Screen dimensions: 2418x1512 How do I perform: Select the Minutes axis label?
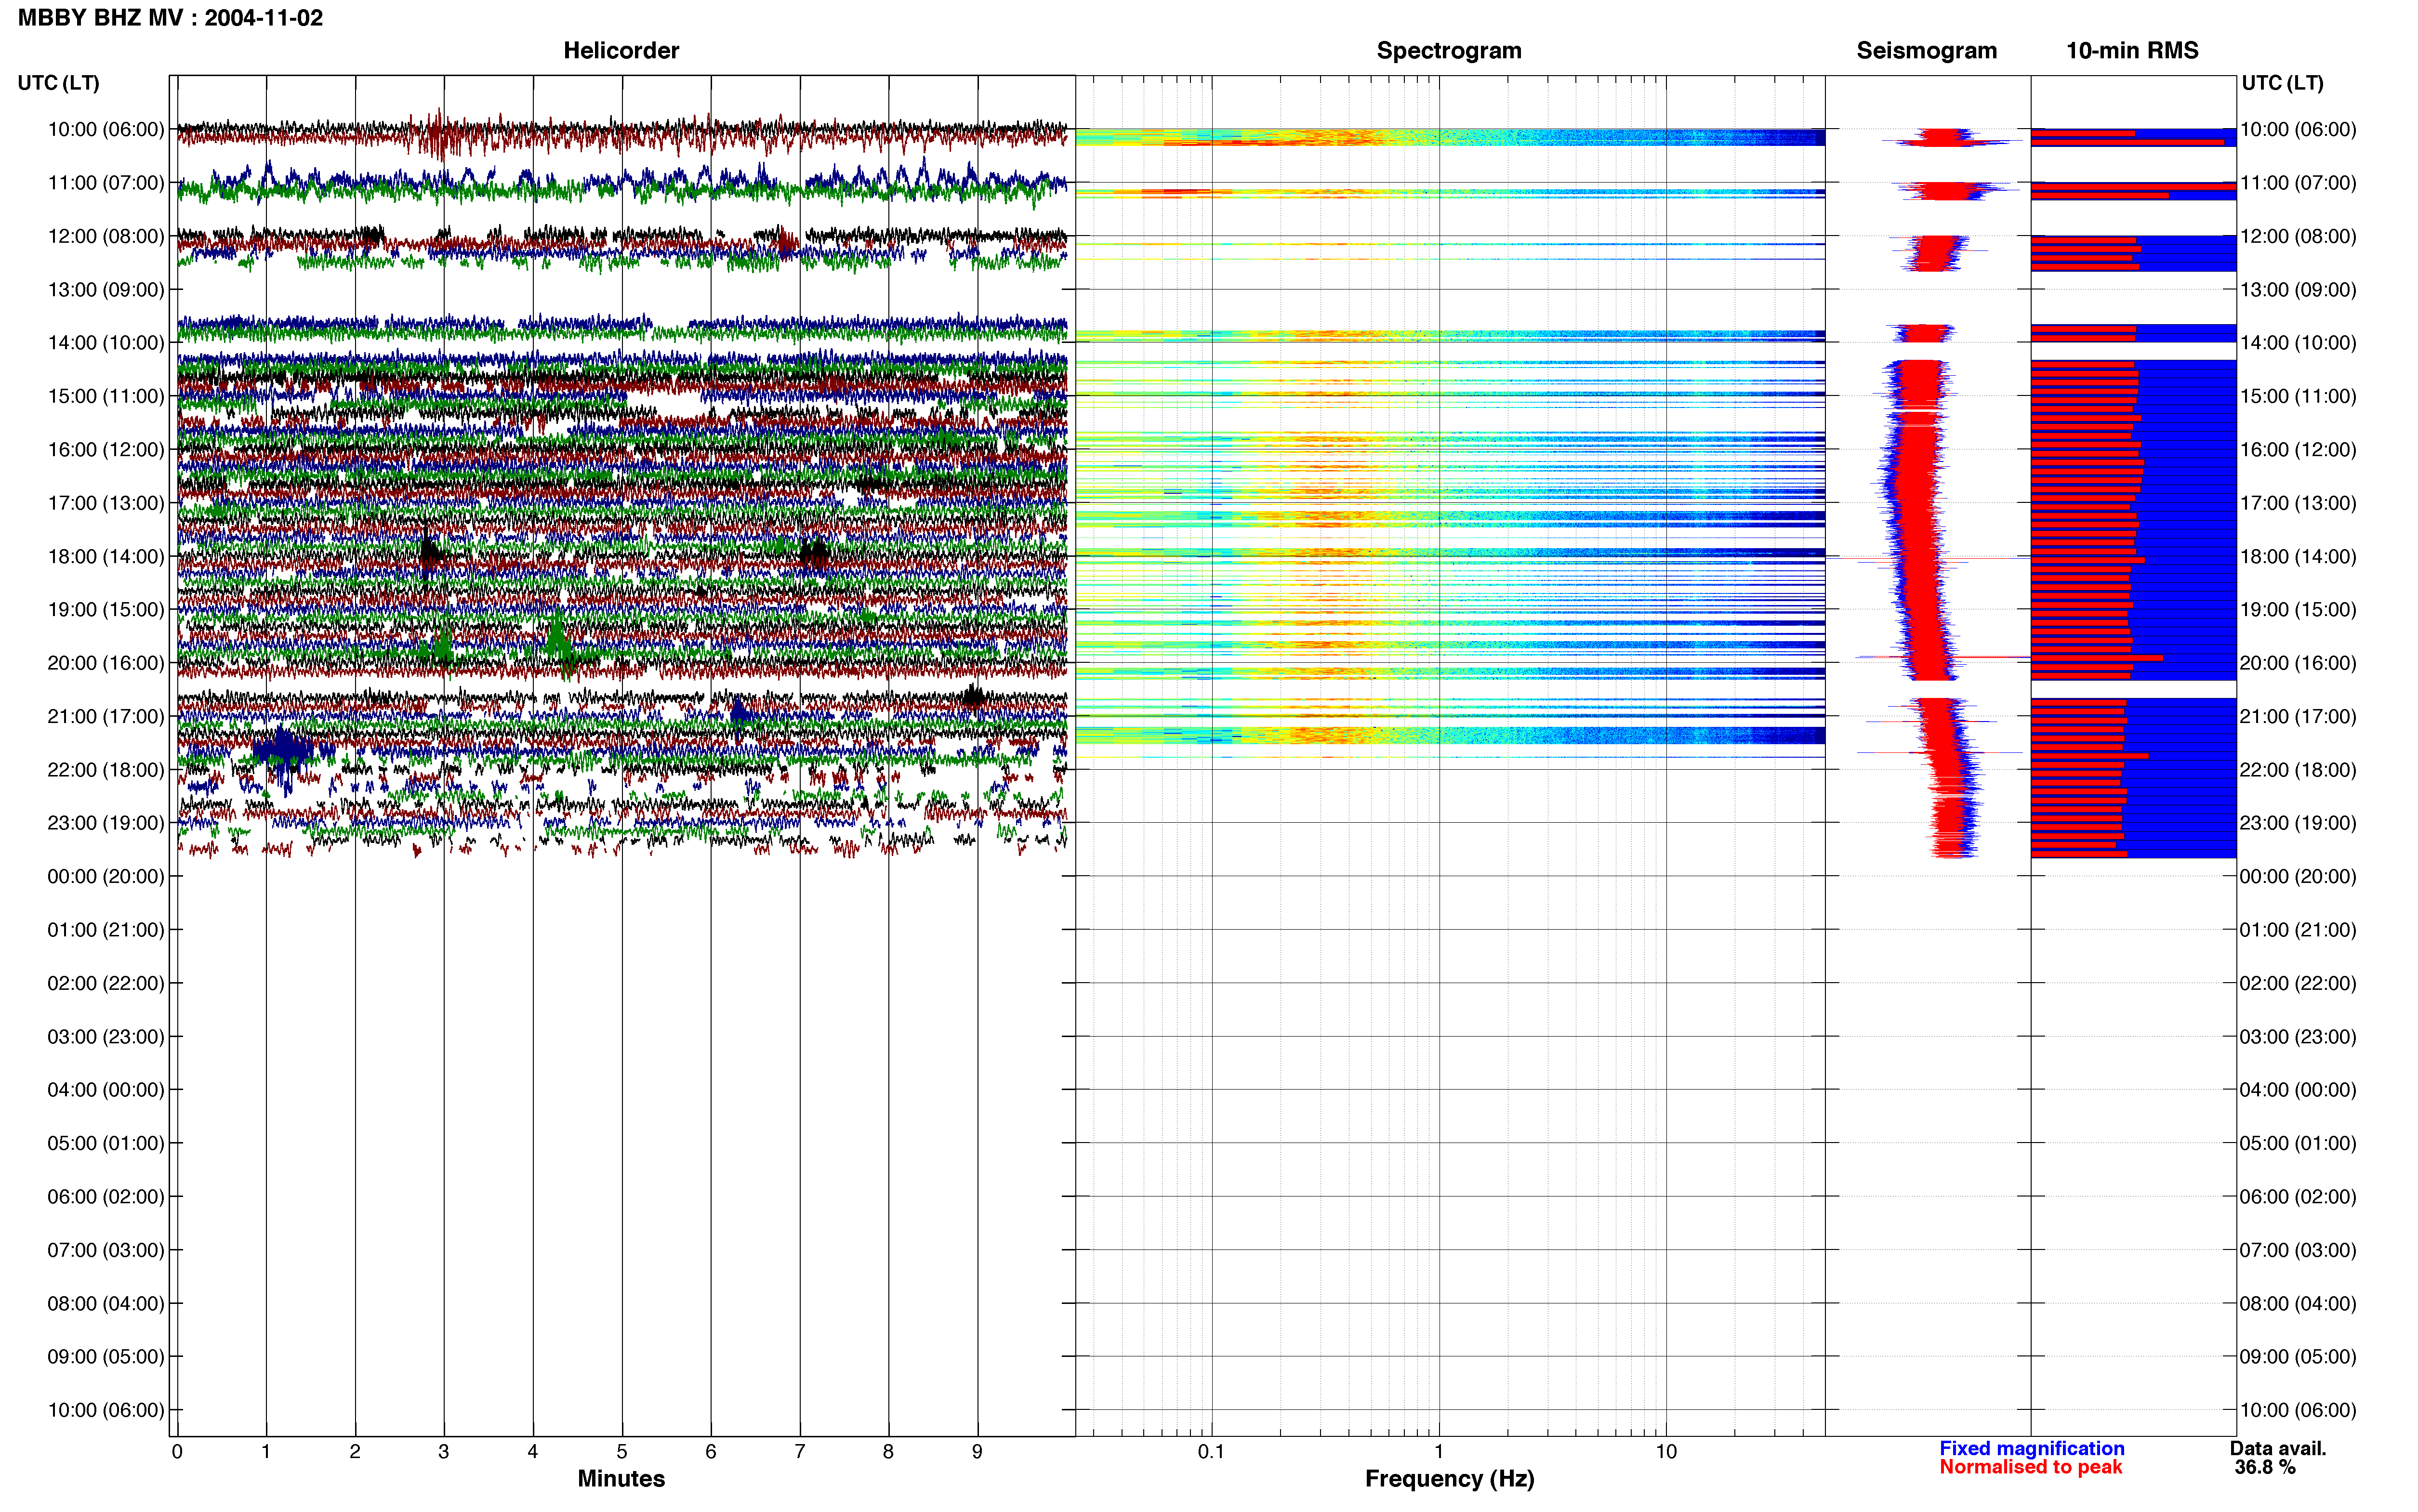621,1478
